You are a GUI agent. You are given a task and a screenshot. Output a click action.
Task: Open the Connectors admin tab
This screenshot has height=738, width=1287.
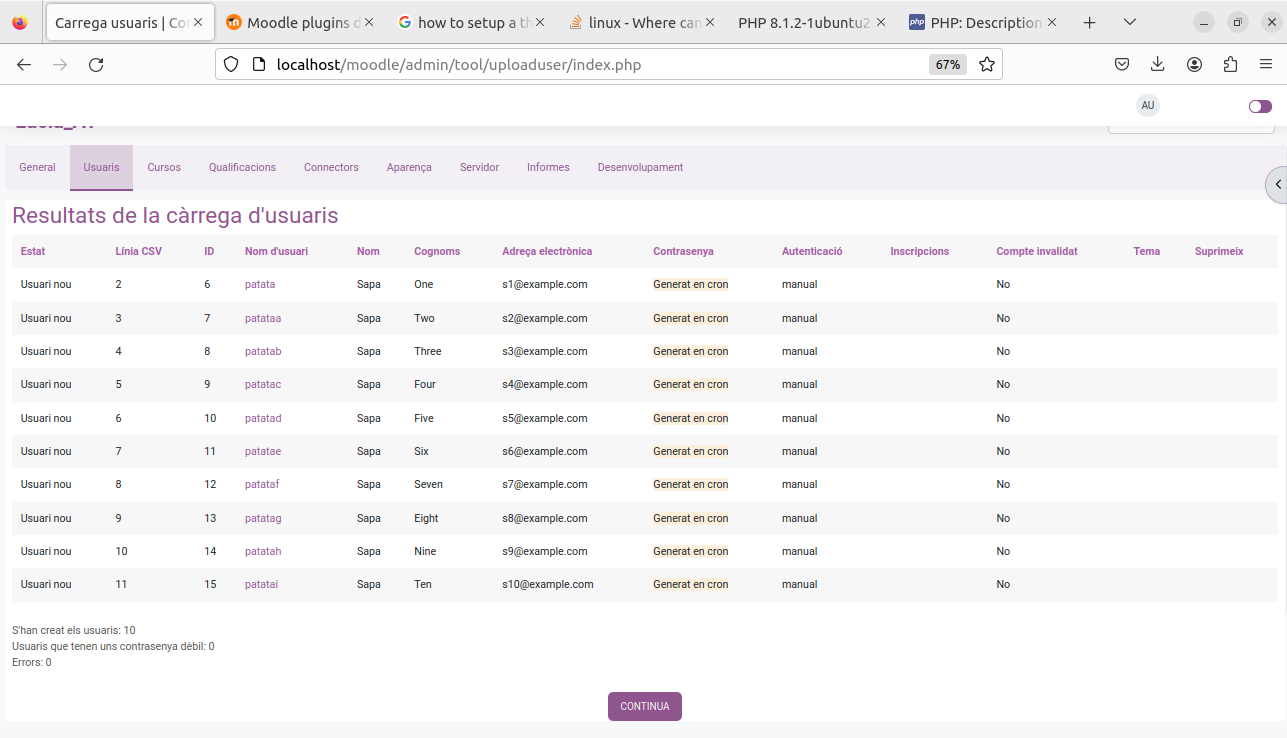(331, 168)
